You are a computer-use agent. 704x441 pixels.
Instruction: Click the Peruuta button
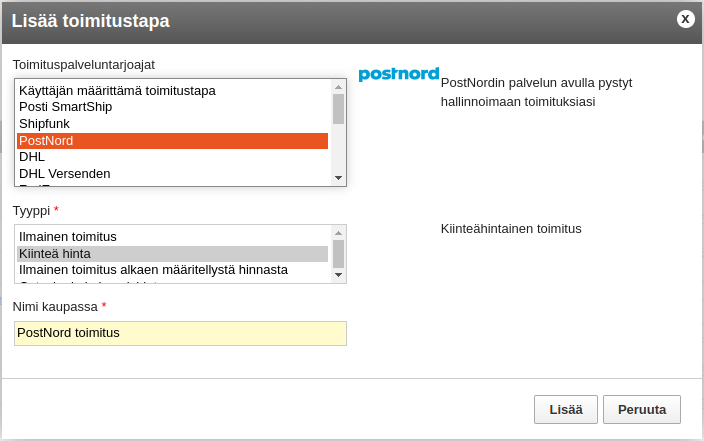[642, 410]
